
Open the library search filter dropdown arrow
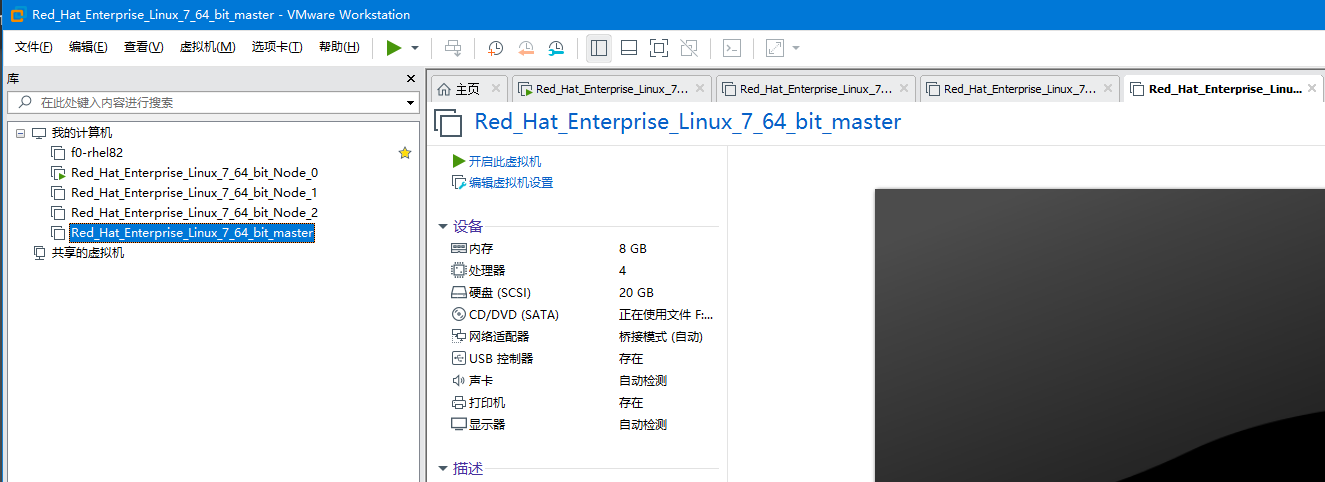[x=410, y=103]
